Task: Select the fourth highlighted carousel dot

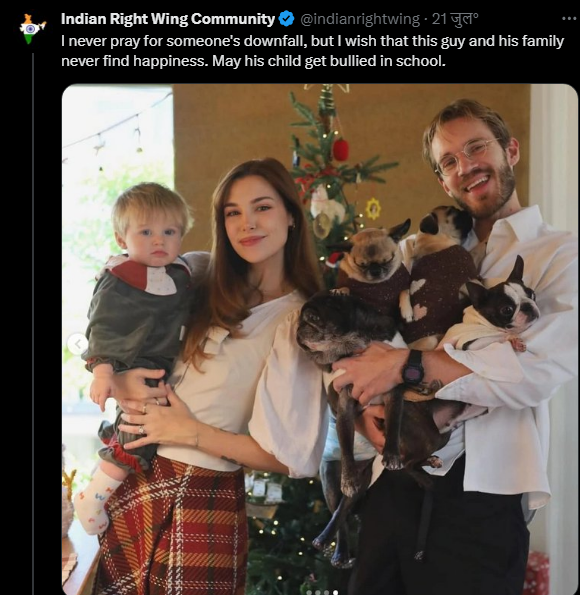Action: pos(336,593)
